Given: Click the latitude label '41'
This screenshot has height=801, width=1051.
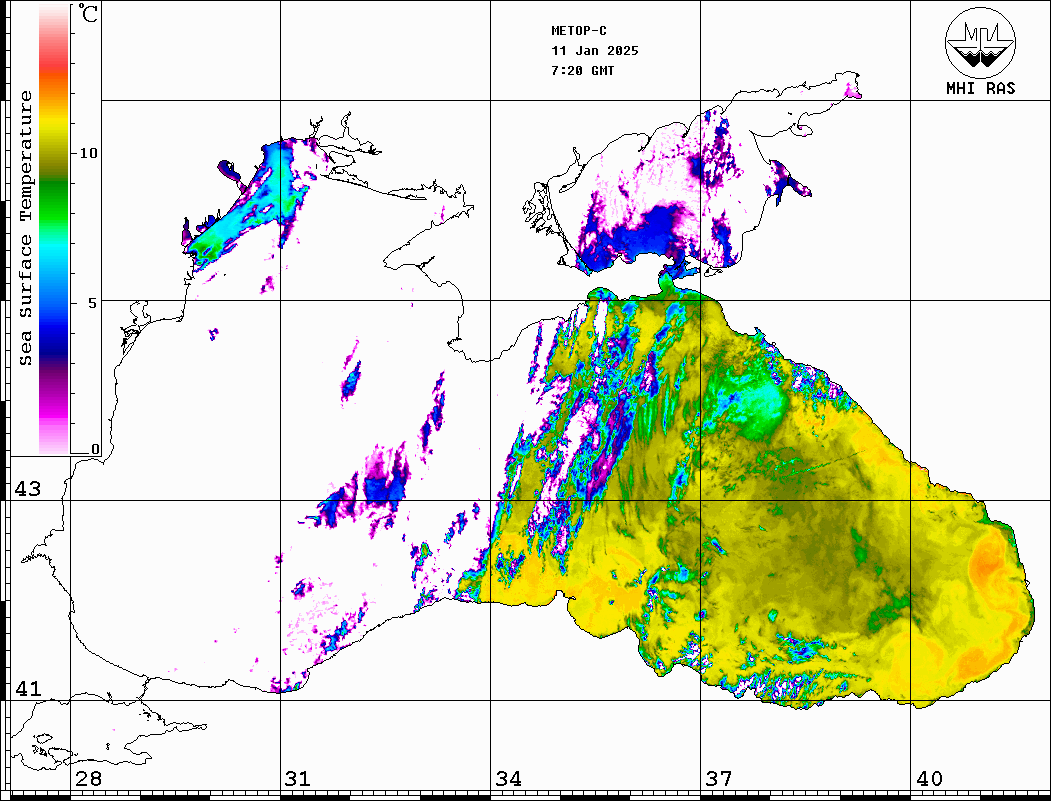Looking at the screenshot, I should coord(27,689).
